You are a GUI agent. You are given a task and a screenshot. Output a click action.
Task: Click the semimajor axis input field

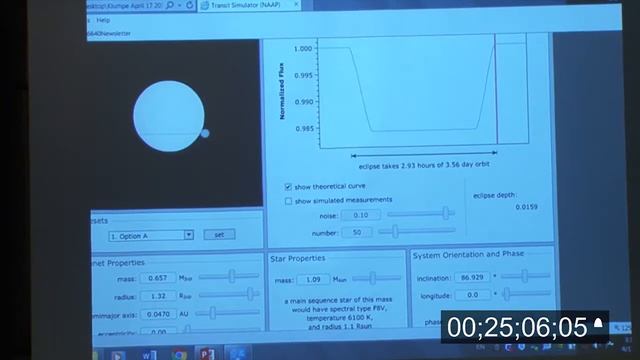click(158, 314)
